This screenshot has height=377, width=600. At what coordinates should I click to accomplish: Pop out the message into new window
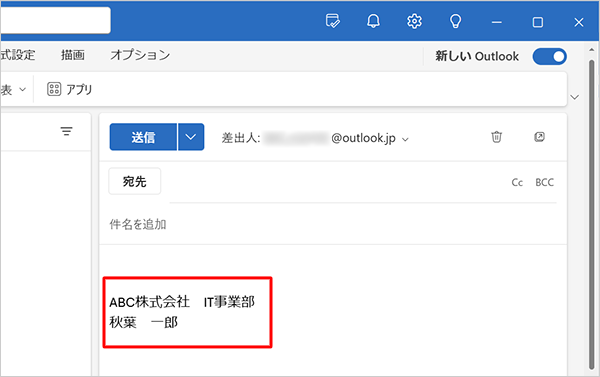tap(539, 137)
